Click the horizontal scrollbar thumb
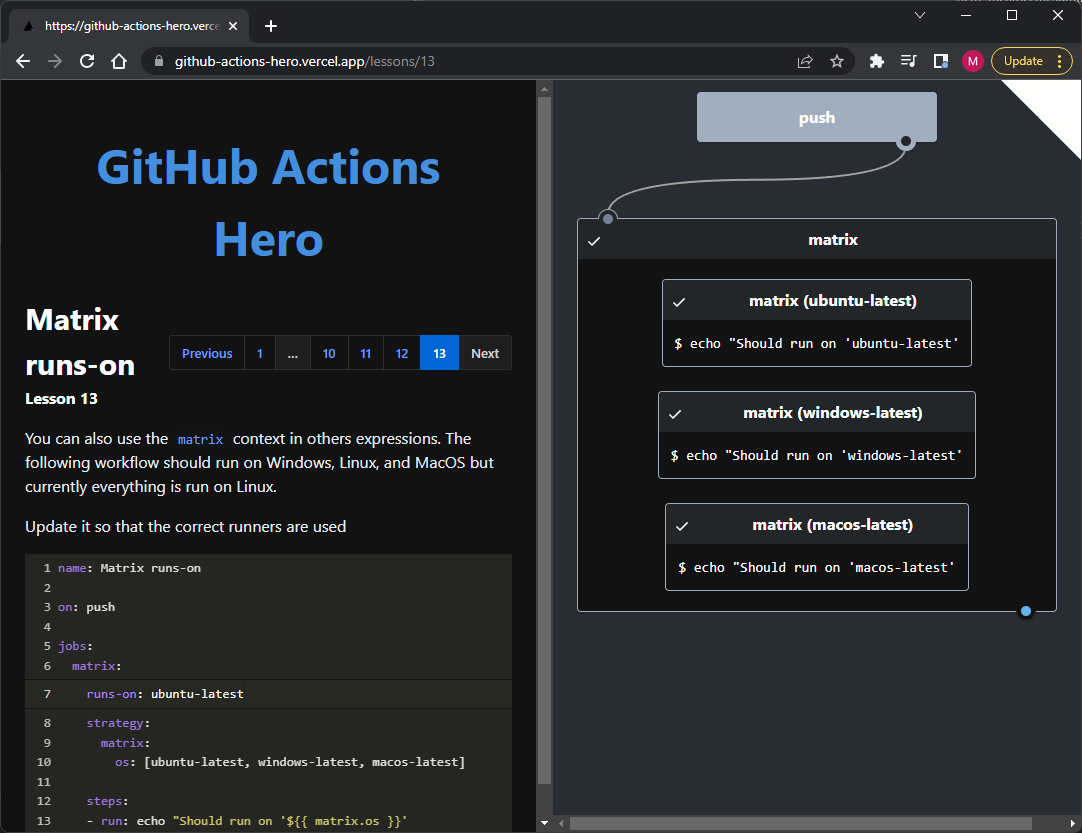The height and width of the screenshot is (833, 1082). tap(800, 823)
